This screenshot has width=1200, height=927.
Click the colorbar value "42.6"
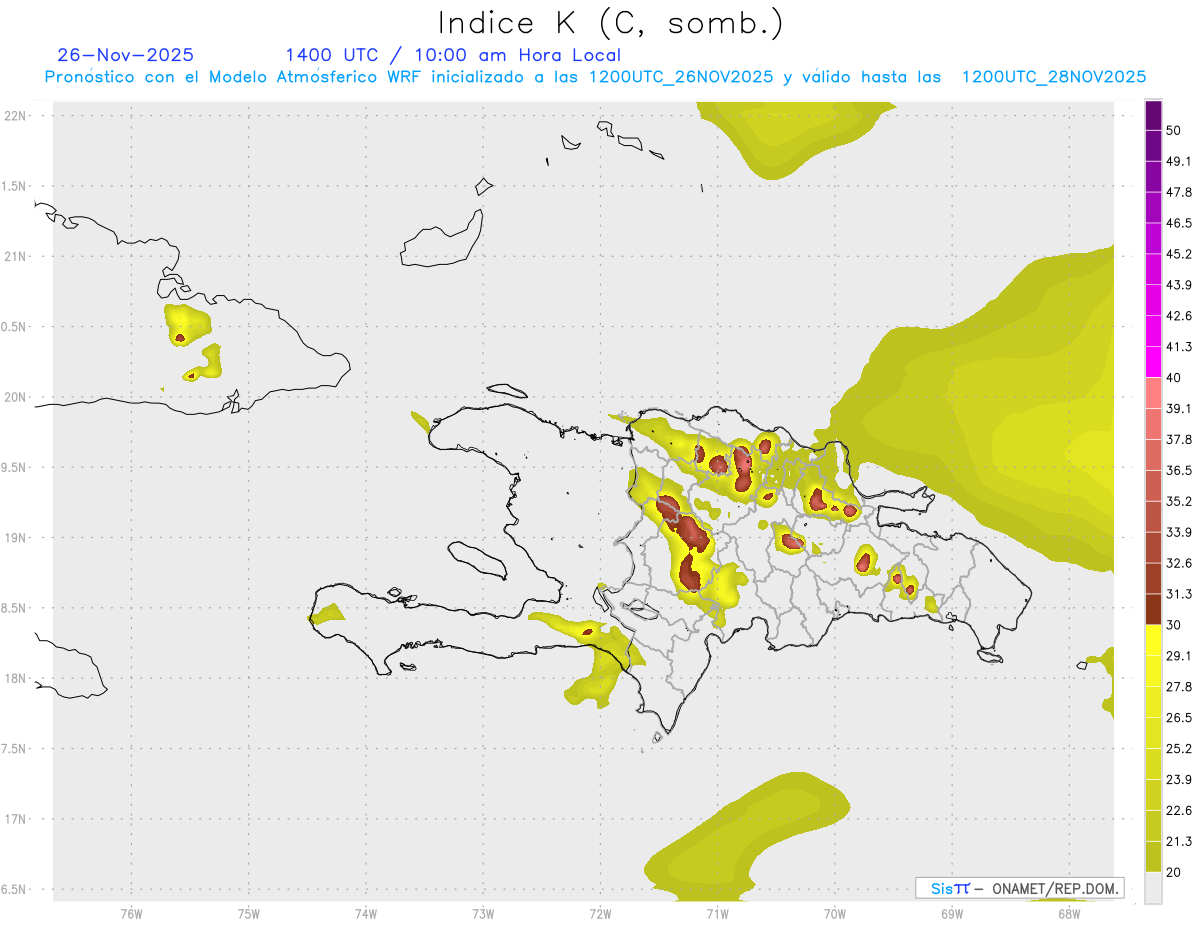click(x=1179, y=316)
